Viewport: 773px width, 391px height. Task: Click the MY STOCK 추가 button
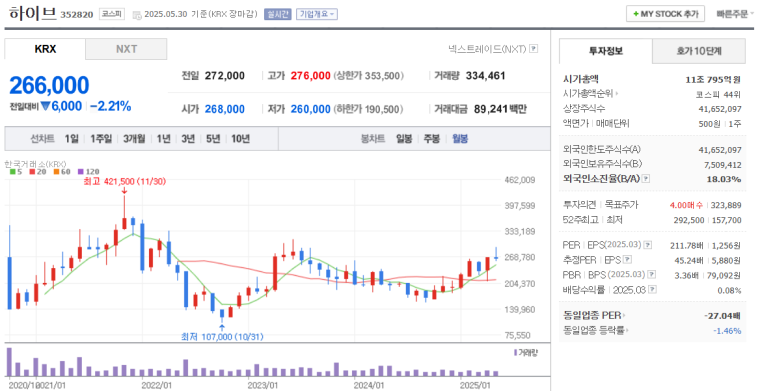[665, 14]
